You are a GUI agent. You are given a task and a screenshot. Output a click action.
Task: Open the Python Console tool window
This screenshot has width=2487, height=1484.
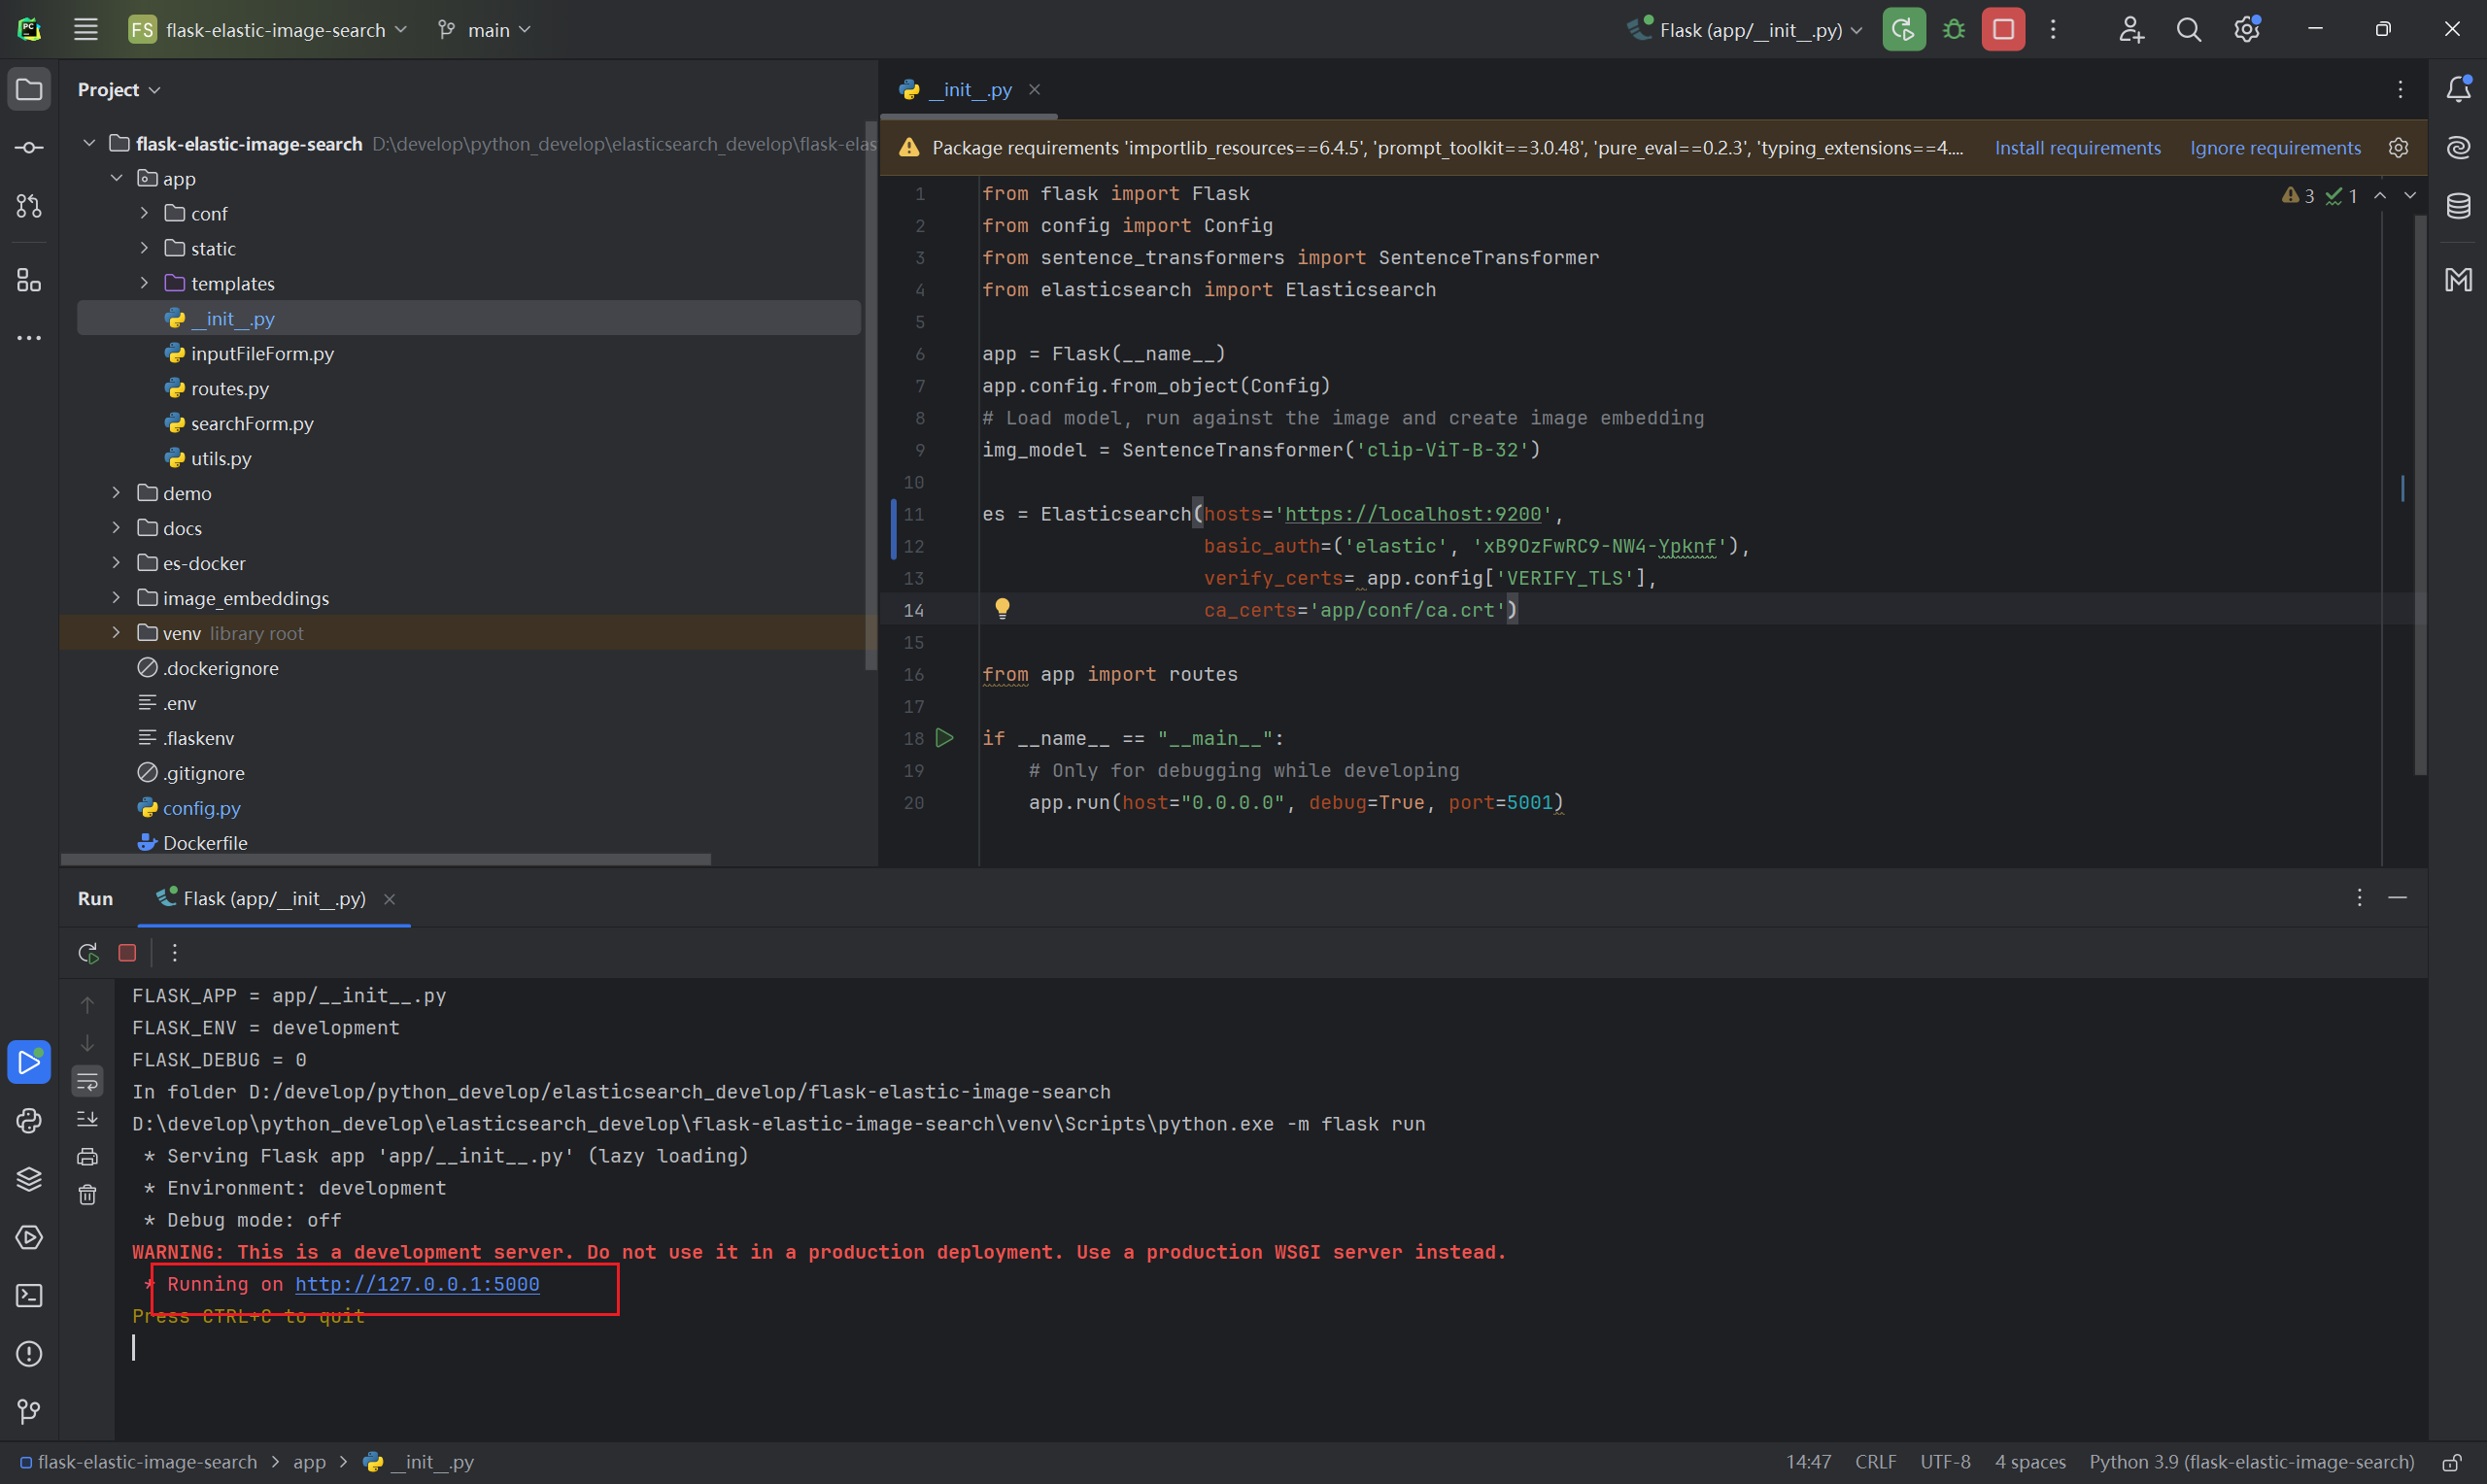click(x=29, y=1121)
